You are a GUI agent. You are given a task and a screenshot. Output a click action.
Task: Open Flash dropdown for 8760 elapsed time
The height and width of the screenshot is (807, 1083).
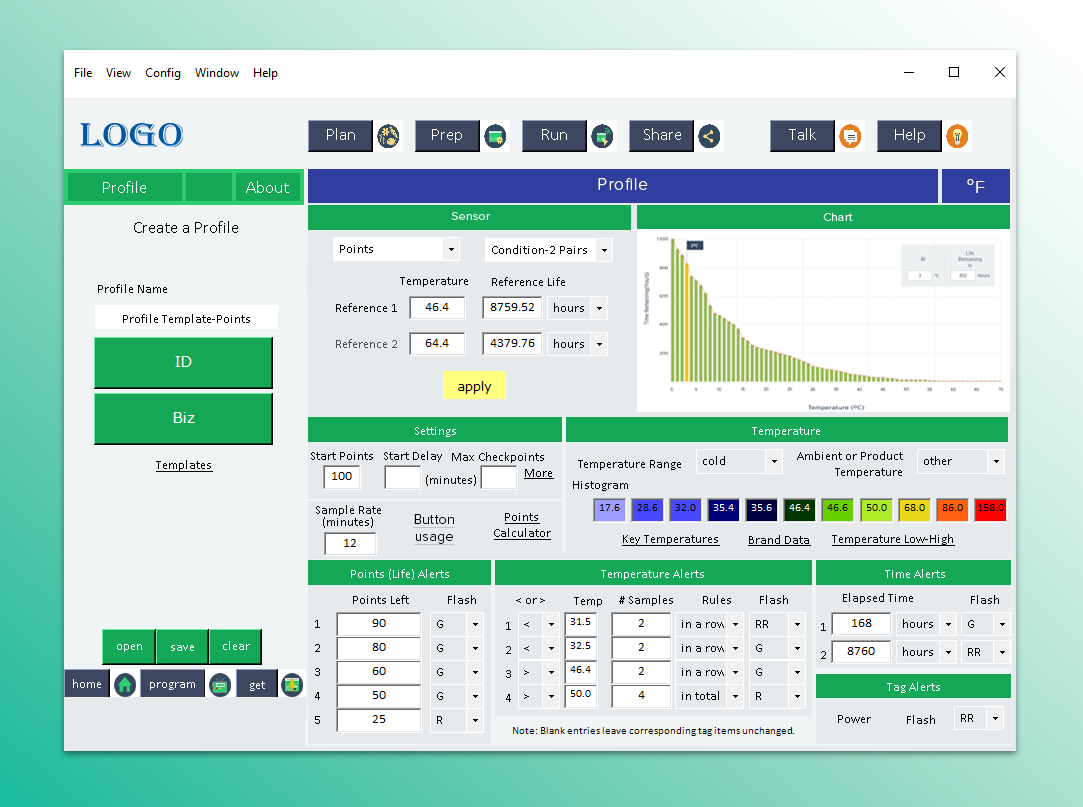pos(986,652)
